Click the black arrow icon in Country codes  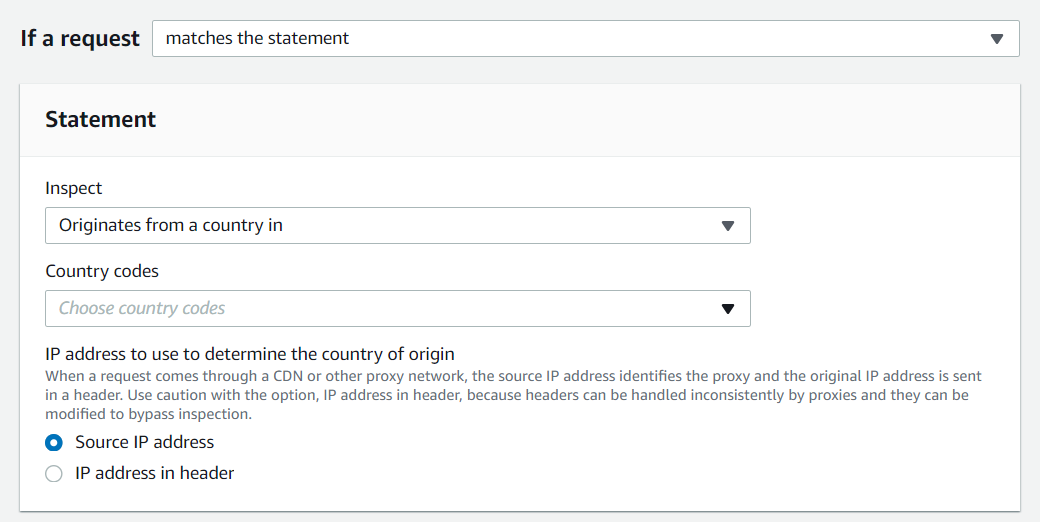(728, 308)
